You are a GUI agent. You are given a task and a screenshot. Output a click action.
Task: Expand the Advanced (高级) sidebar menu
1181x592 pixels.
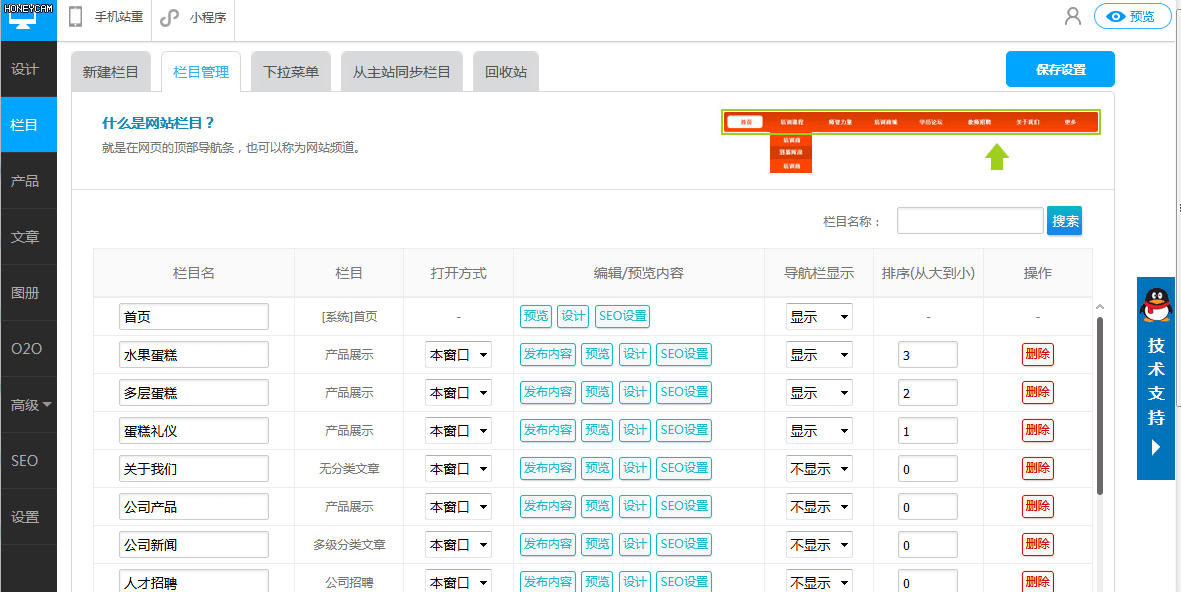pyautogui.click(x=29, y=405)
